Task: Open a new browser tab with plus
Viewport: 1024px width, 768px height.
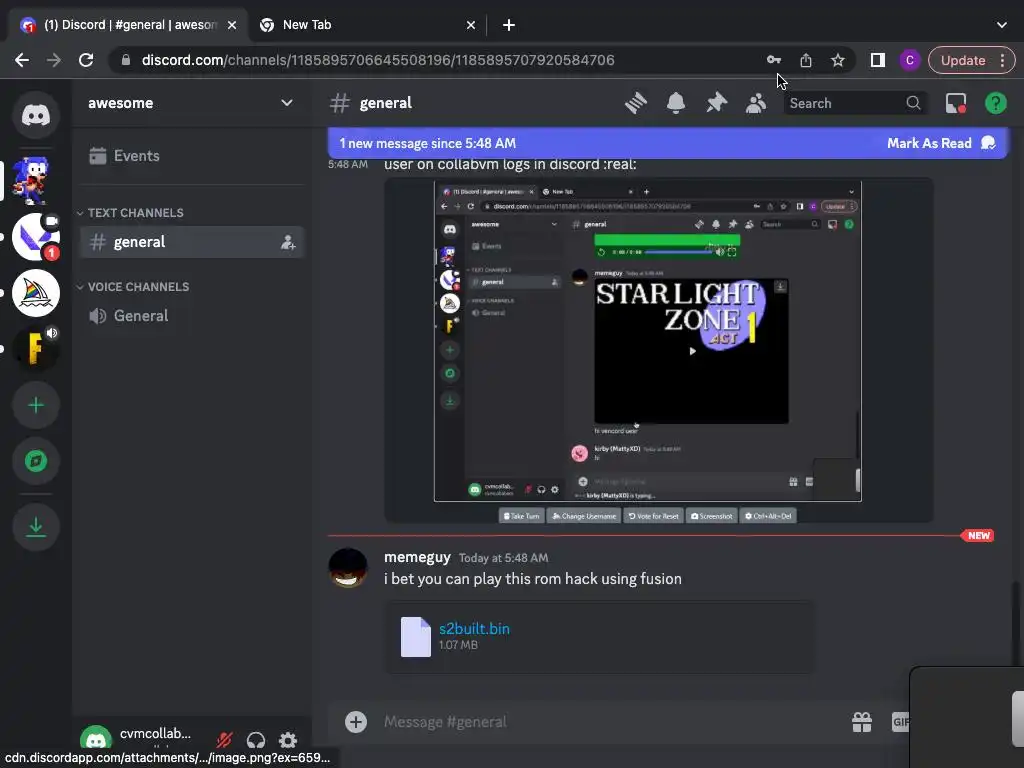Action: [x=509, y=25]
